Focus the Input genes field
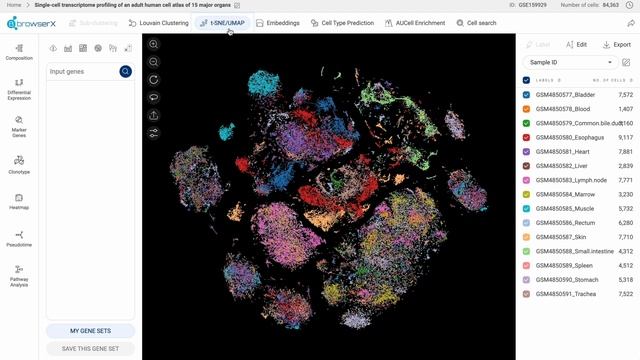 [83, 71]
